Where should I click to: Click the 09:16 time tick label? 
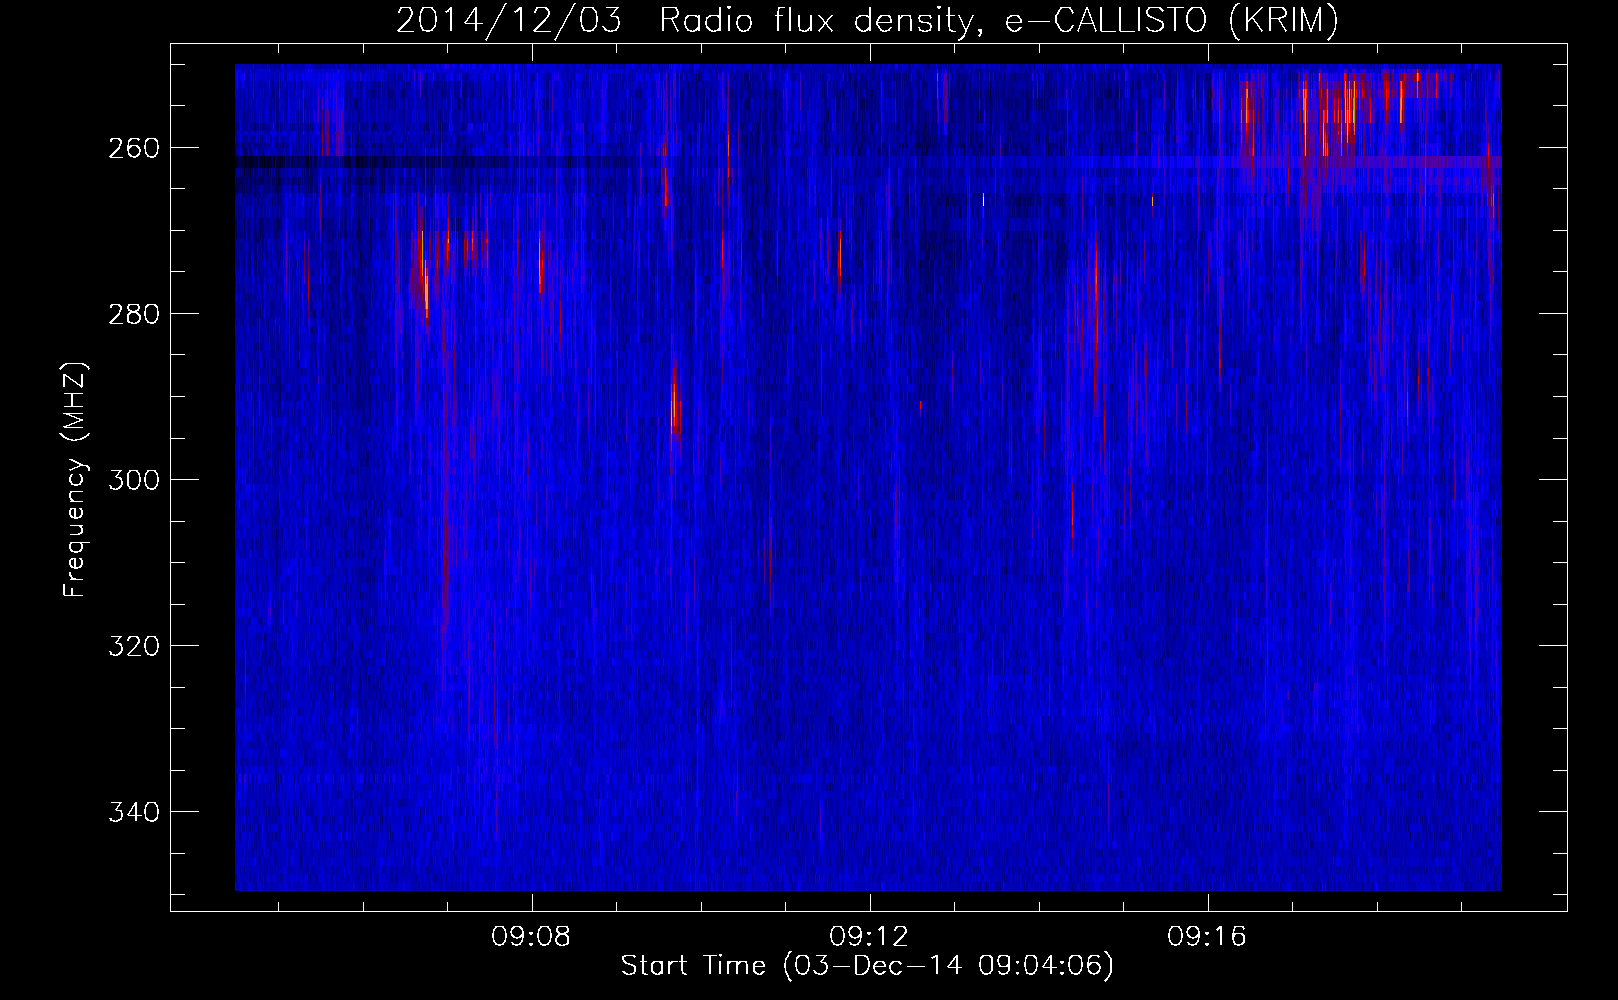click(x=1207, y=937)
